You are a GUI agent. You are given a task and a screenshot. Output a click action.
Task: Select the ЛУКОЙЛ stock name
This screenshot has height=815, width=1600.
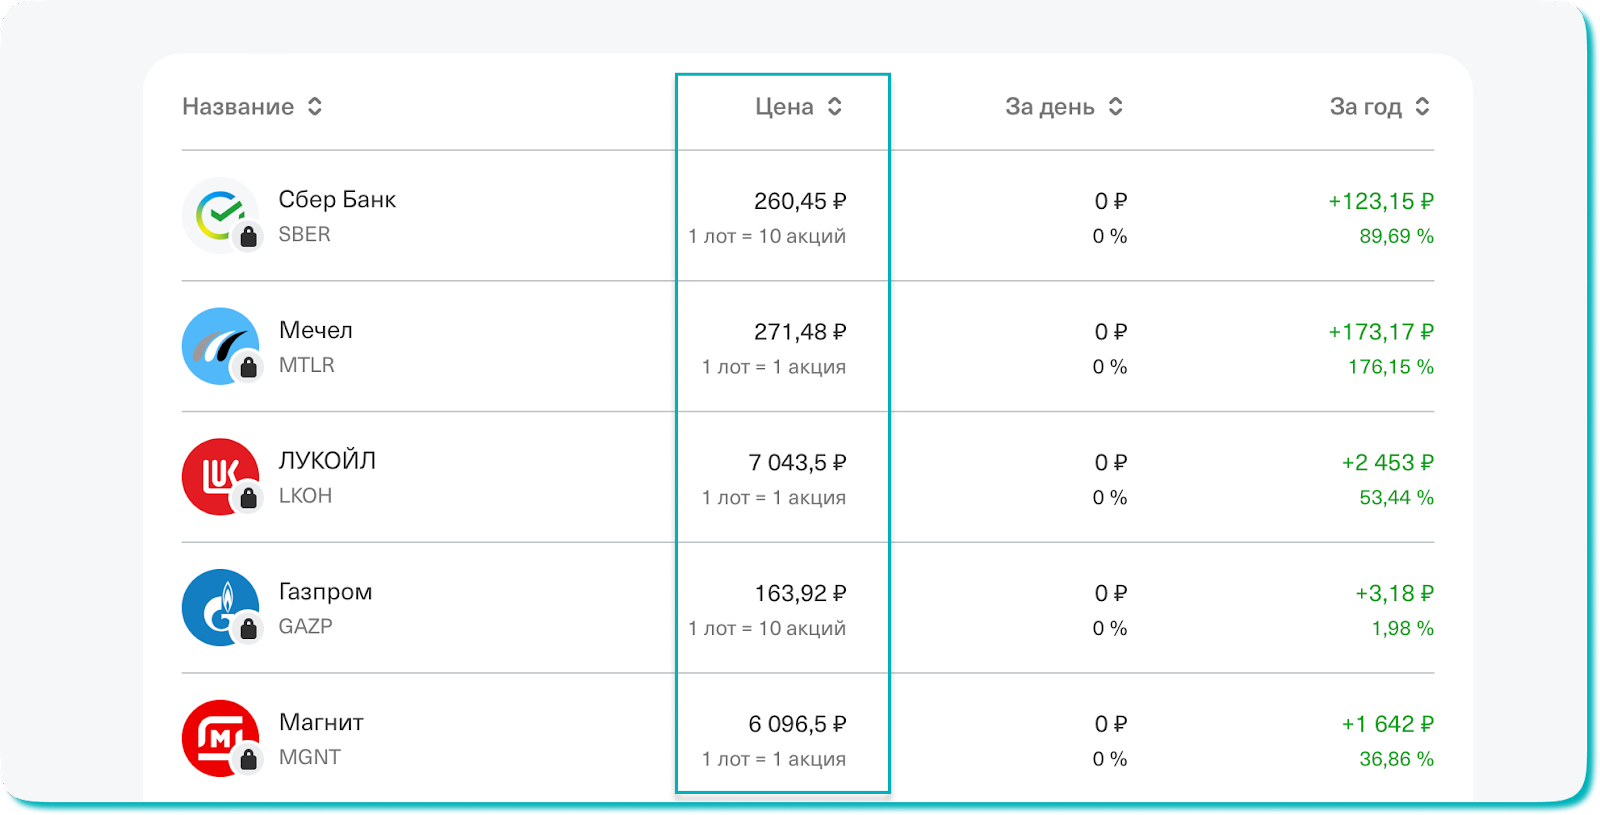tap(327, 461)
